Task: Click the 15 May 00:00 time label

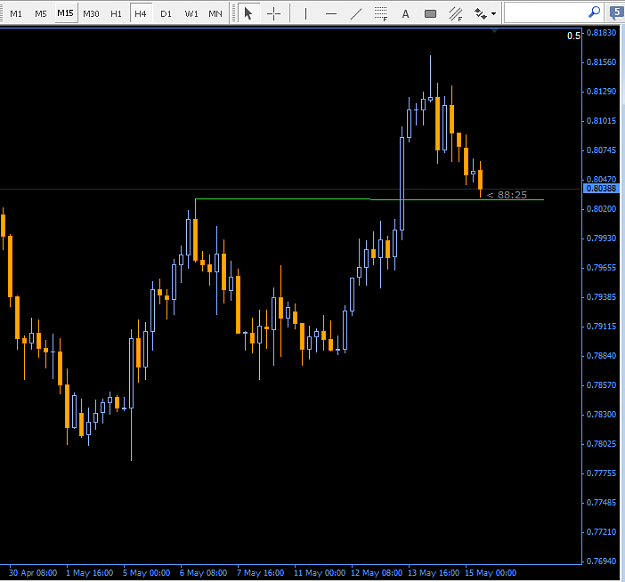Action: pos(490,573)
